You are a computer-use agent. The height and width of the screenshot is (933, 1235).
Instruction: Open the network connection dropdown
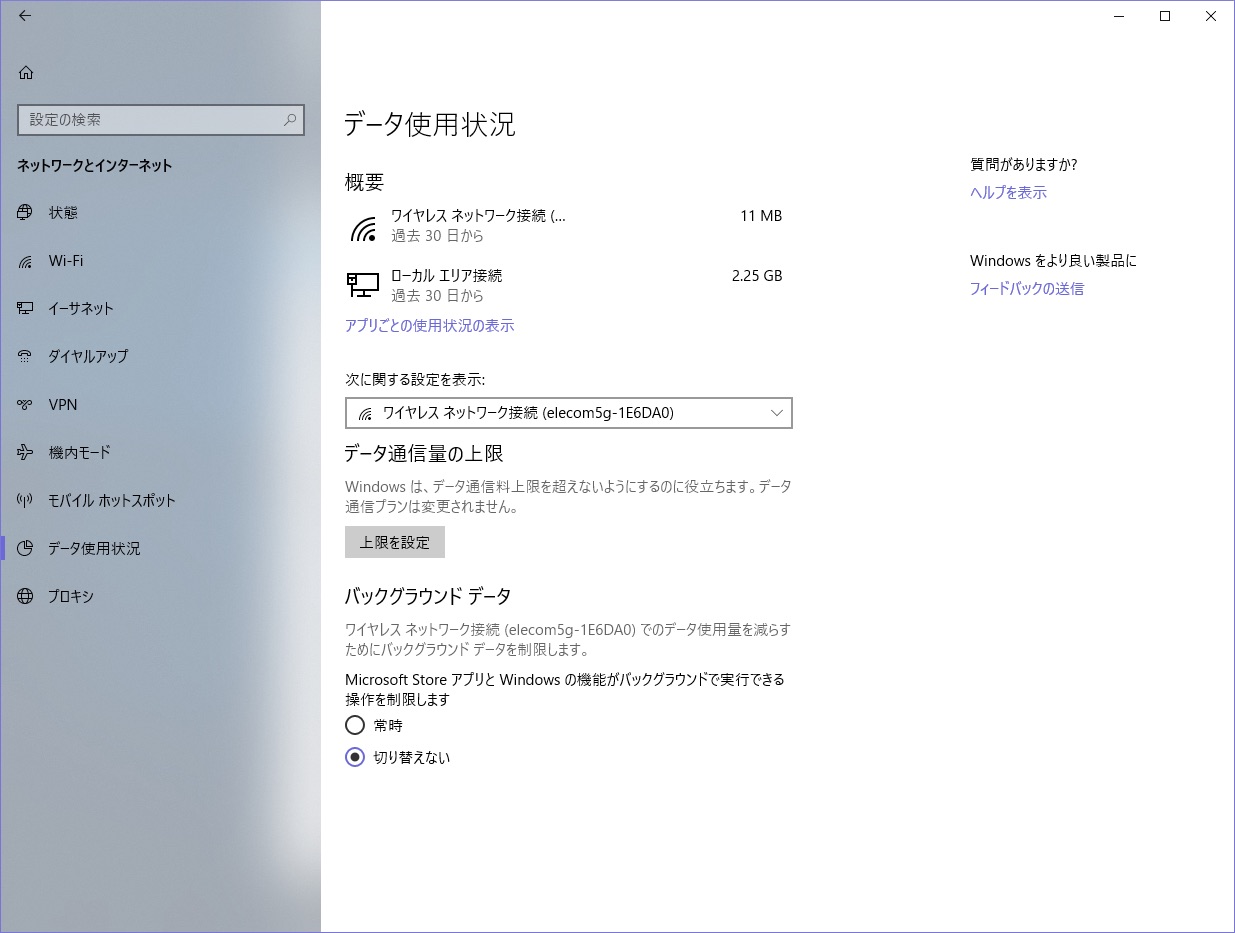coord(569,413)
